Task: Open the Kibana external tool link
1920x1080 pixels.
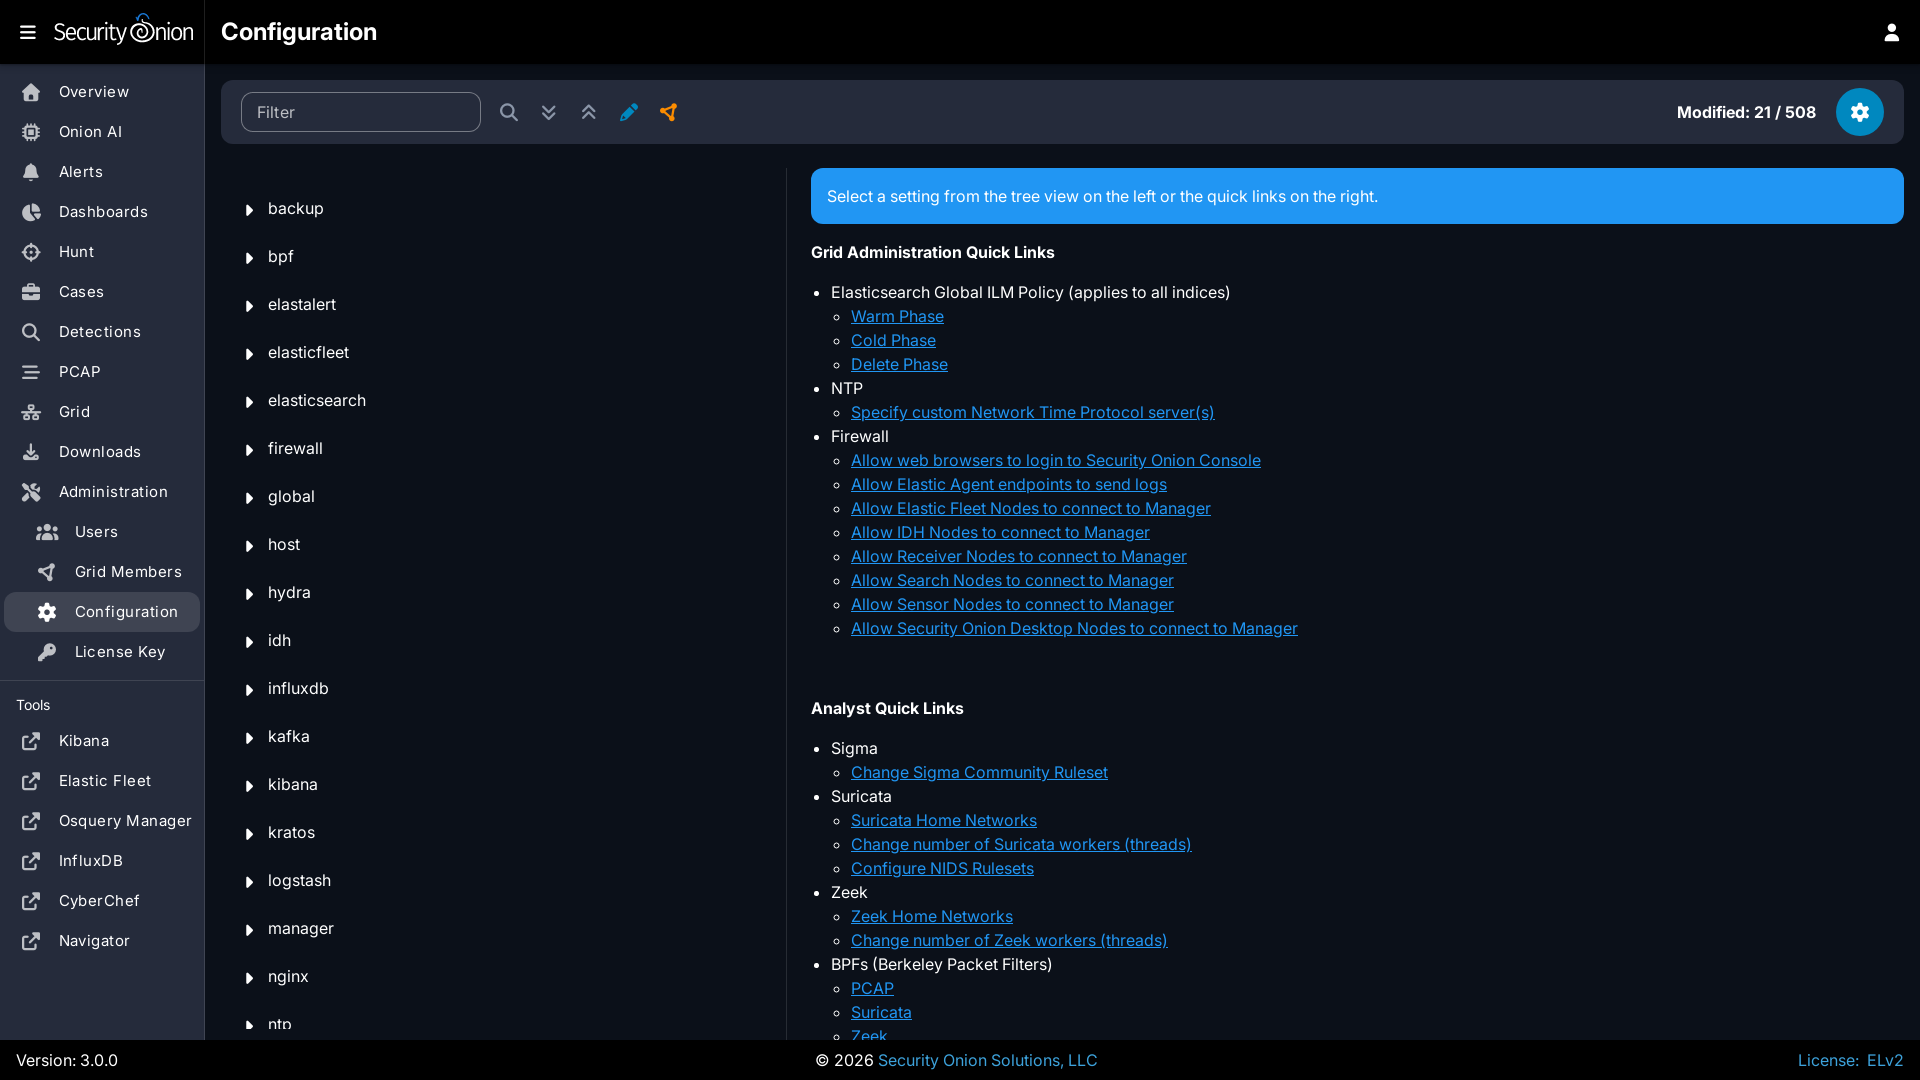Action: pyautogui.click(x=83, y=741)
